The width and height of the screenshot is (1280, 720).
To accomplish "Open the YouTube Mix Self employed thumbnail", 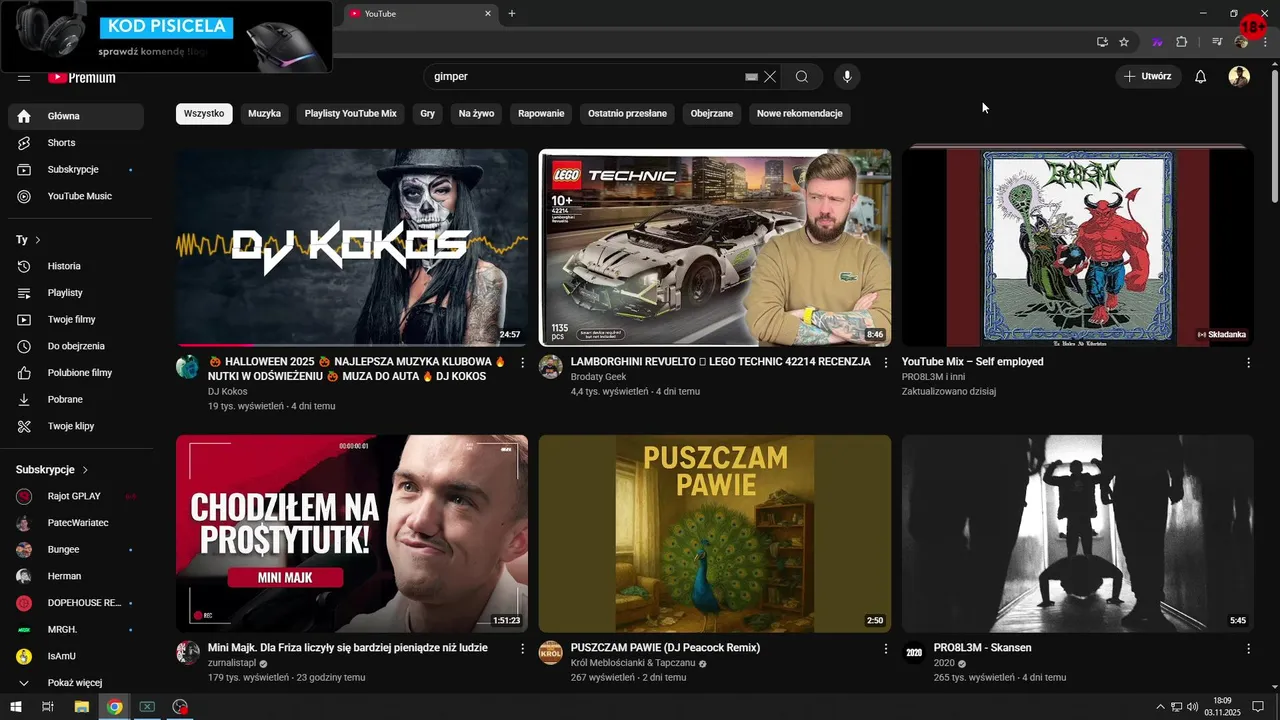I will (x=1078, y=247).
